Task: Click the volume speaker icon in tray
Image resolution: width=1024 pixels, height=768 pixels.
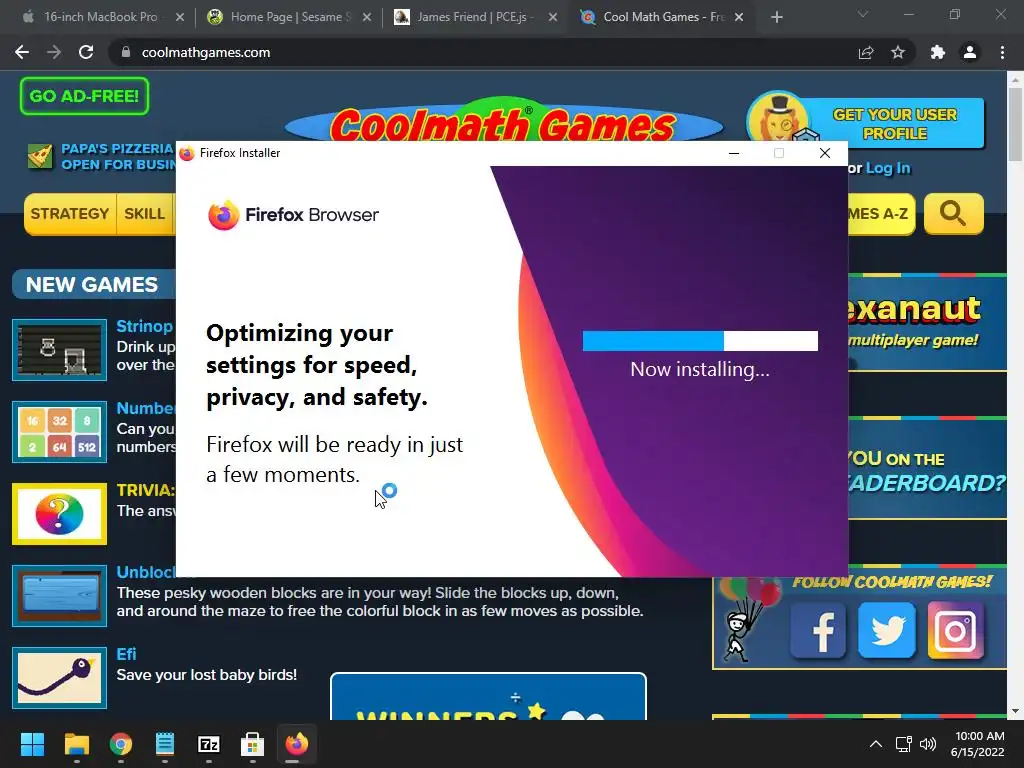Action: coord(927,744)
